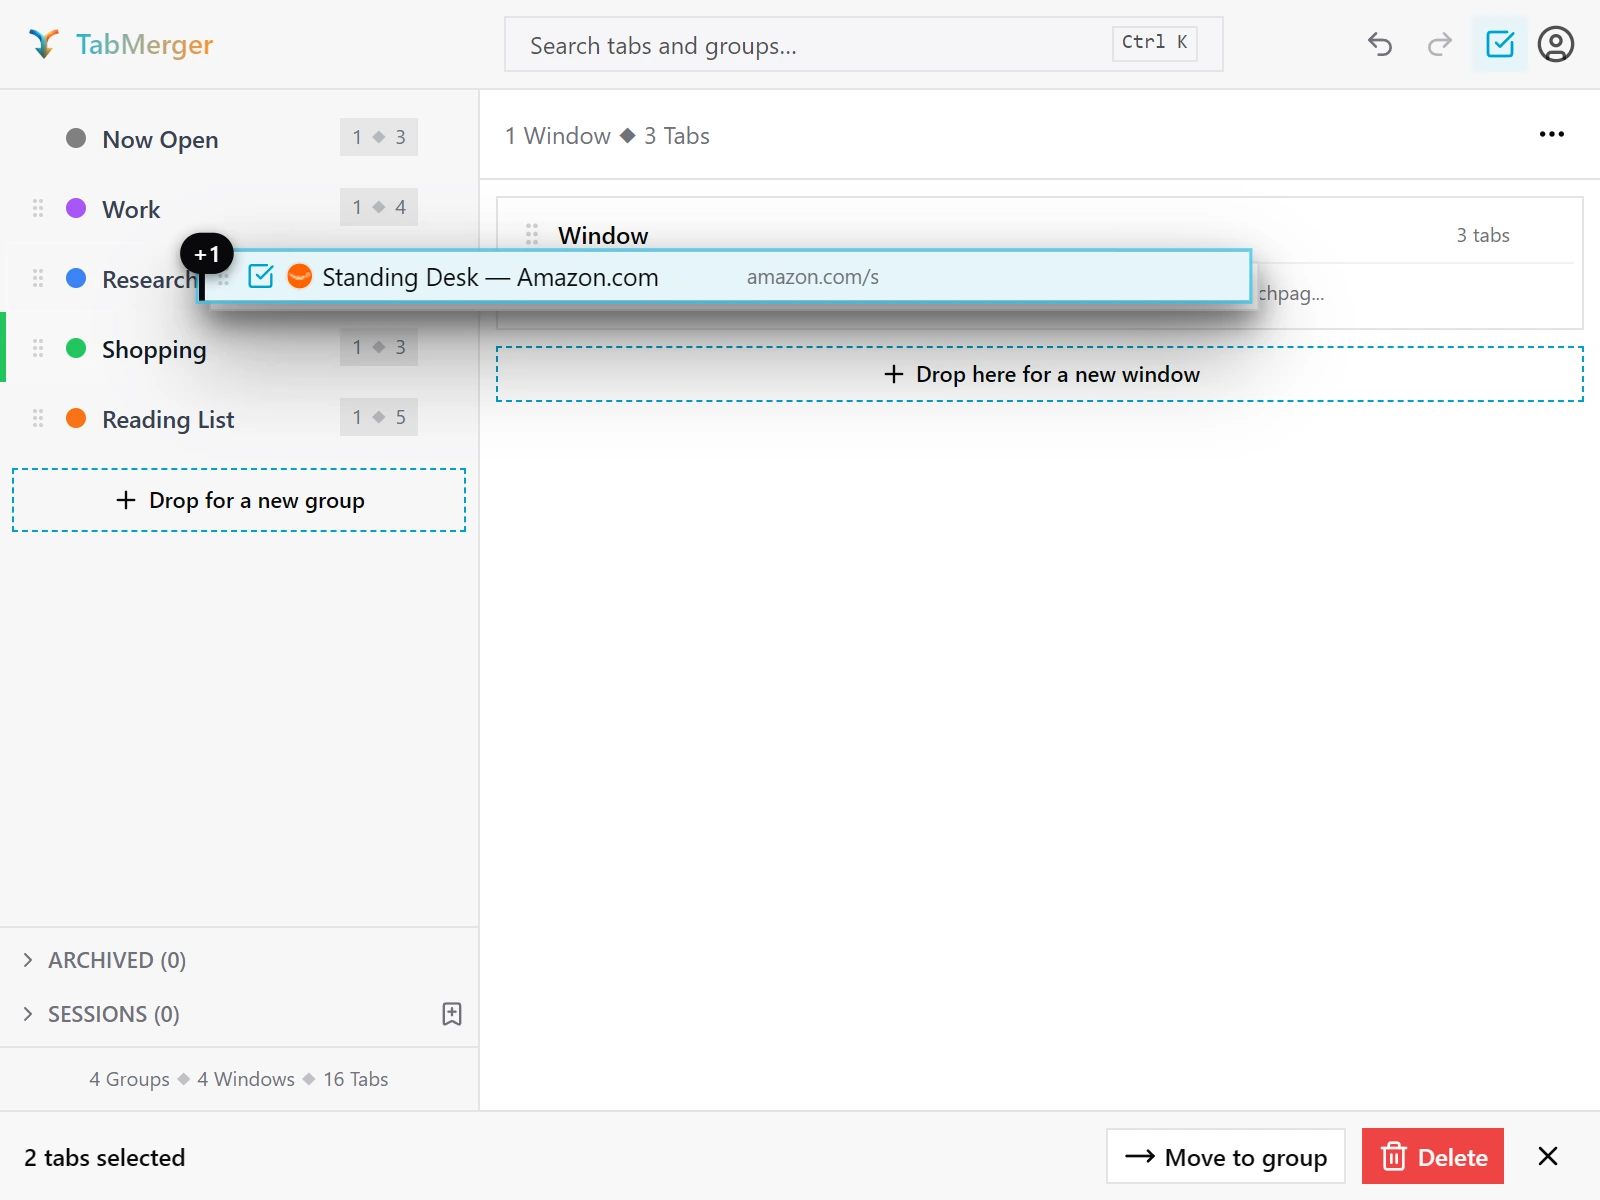Click the Now Open 1◆3 count badge

(x=379, y=137)
